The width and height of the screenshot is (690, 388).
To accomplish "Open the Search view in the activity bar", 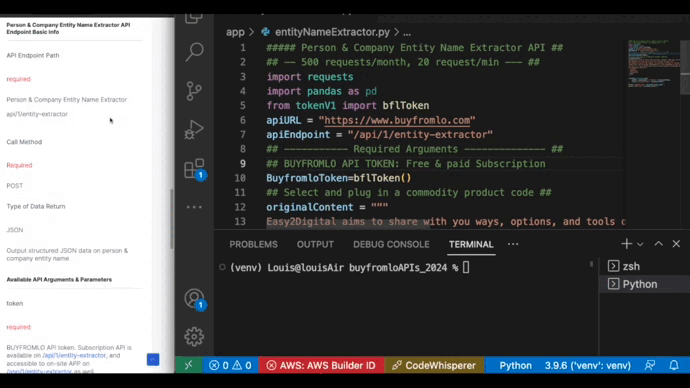I will pos(194,52).
